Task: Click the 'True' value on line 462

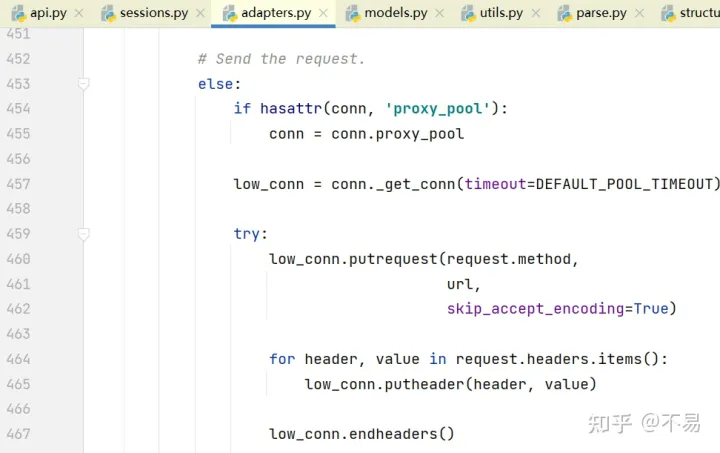Action: click(651, 309)
